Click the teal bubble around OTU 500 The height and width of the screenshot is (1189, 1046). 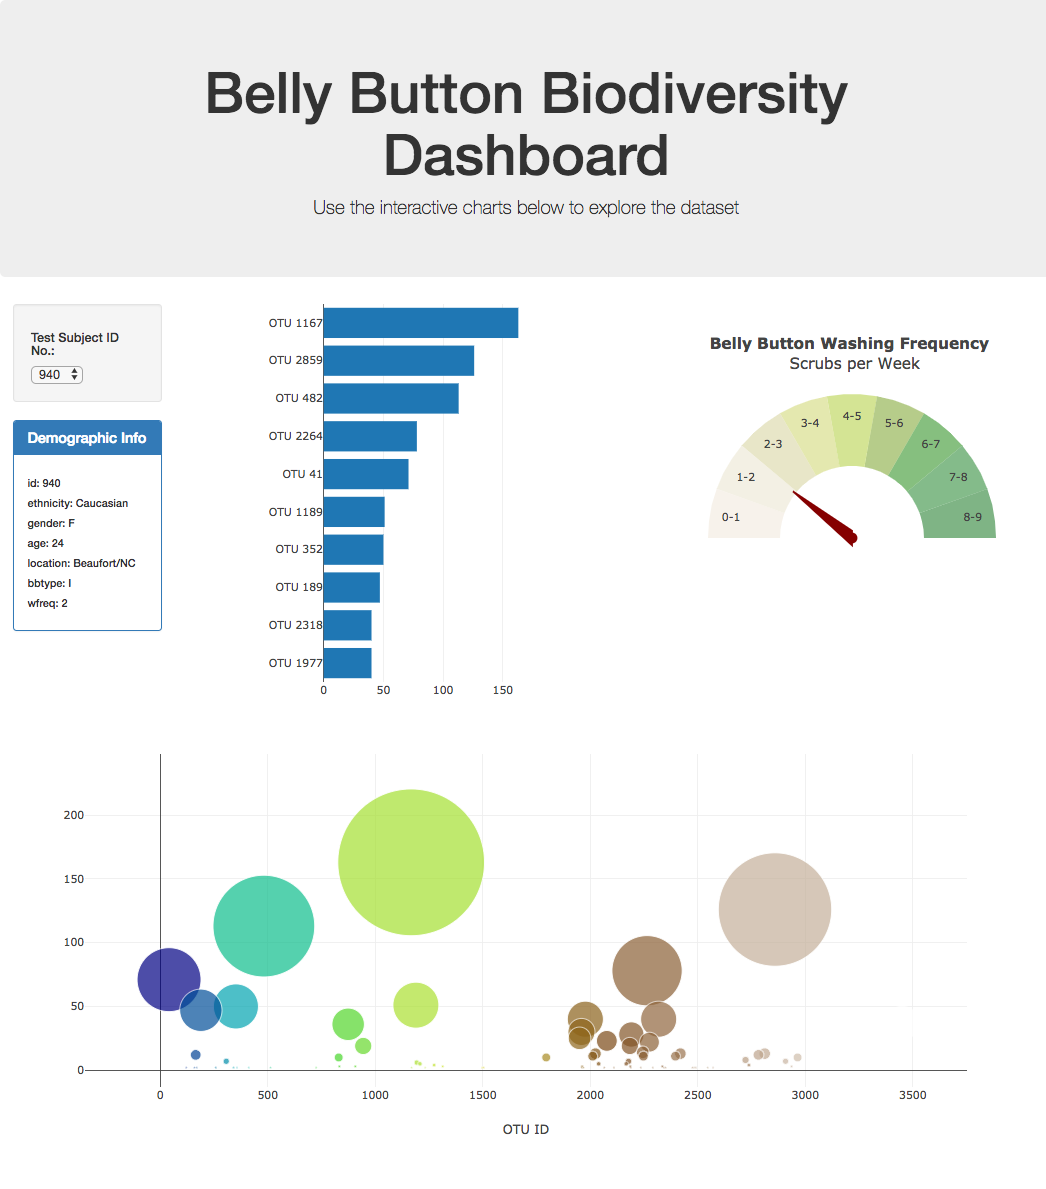263,925
